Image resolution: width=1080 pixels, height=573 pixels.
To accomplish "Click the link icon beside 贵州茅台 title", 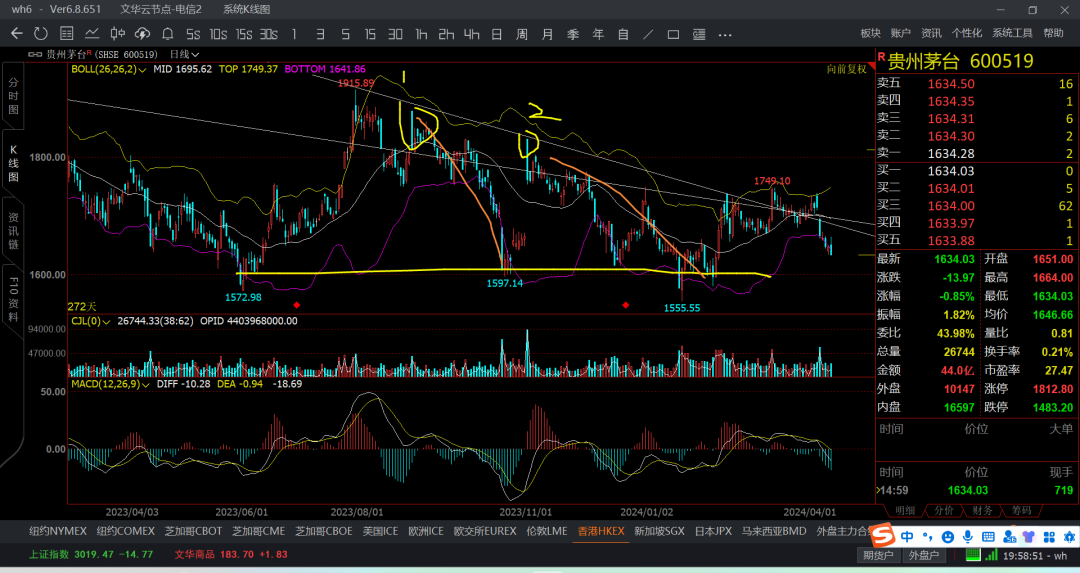I will coord(34,54).
